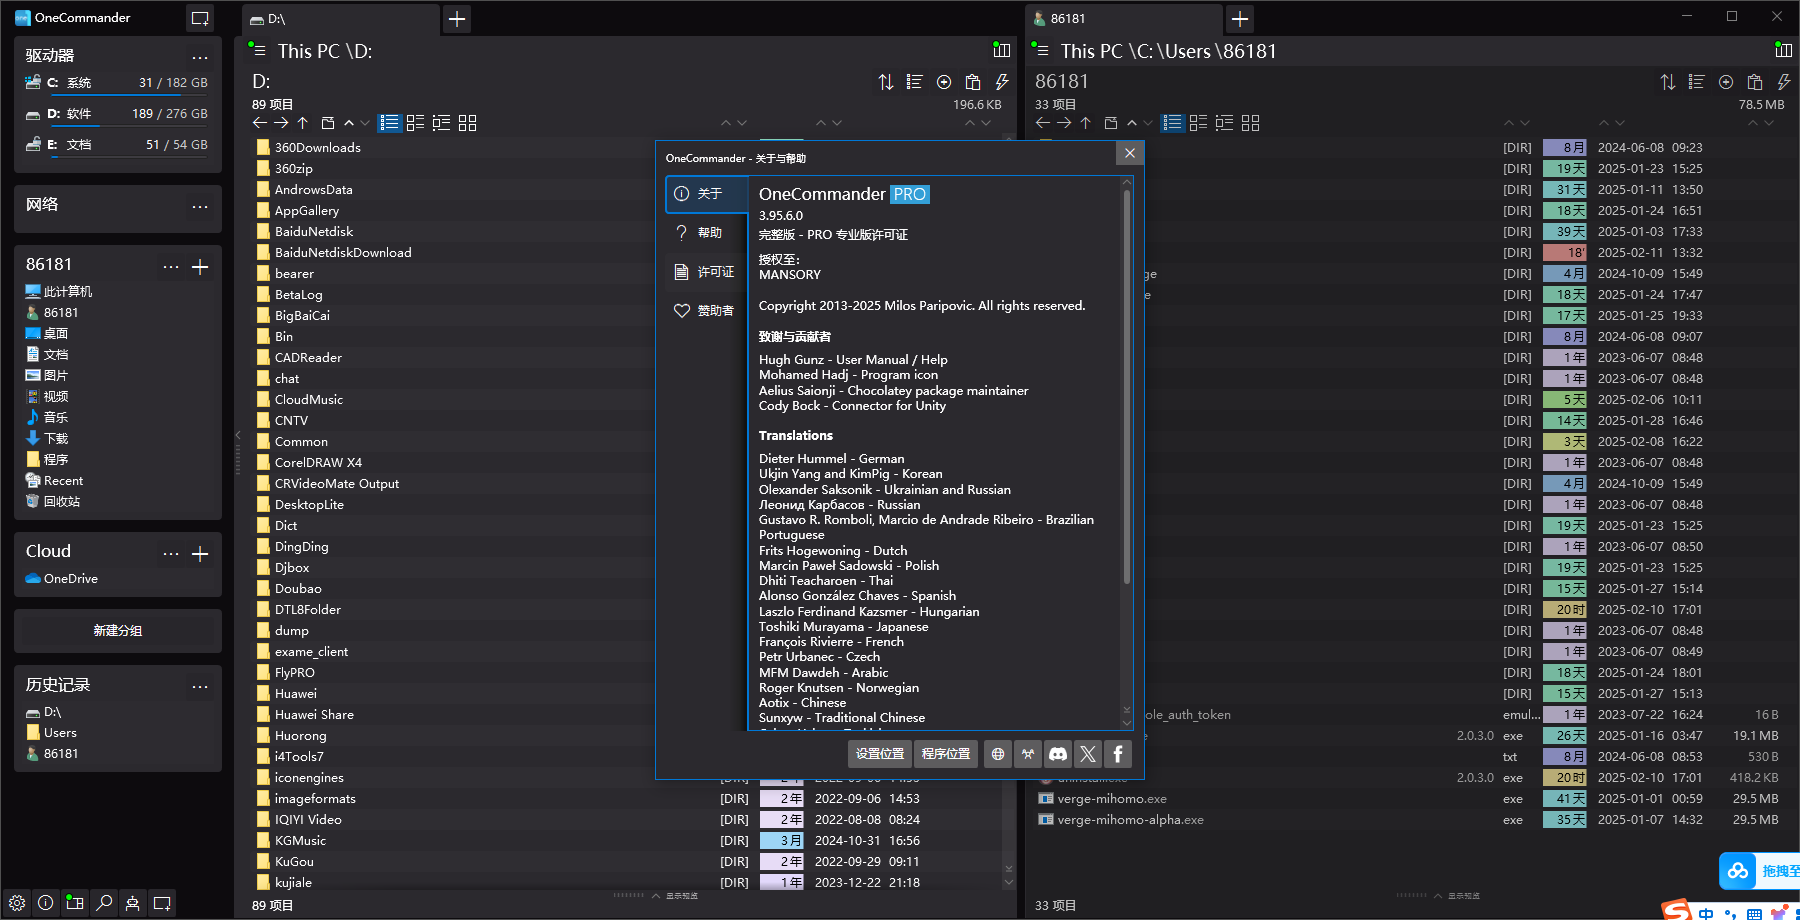This screenshot has height=920, width=1800.
Task: Click sort arrows icon in D: pane
Action: pos(886,82)
